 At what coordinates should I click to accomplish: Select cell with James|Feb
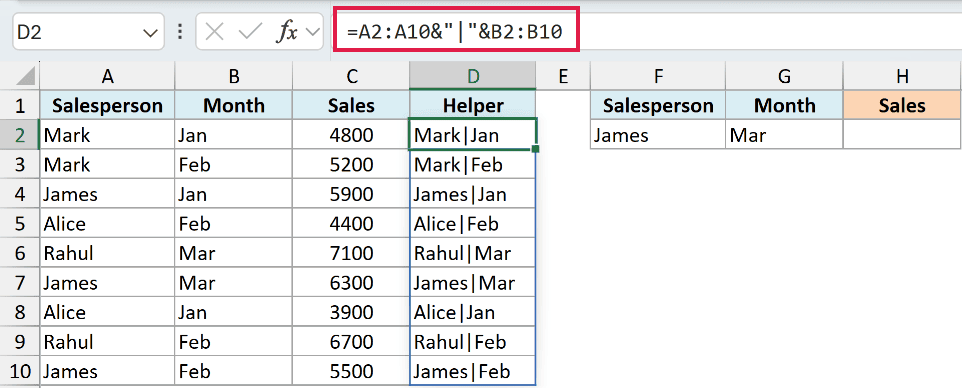tap(473, 371)
